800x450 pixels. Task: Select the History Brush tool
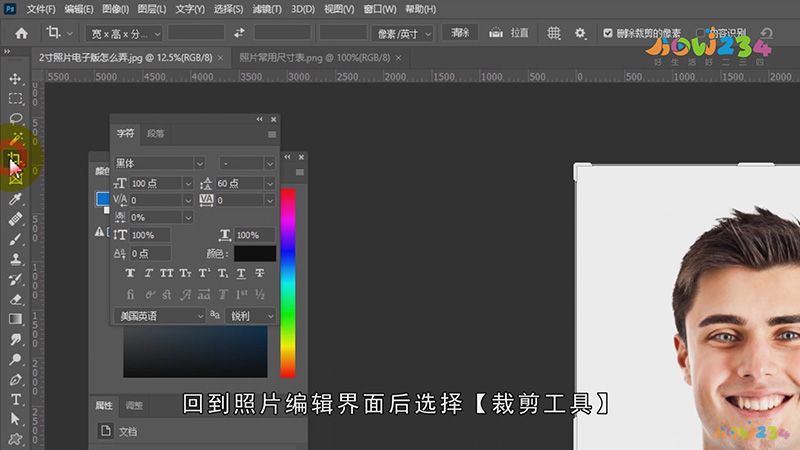coord(15,279)
